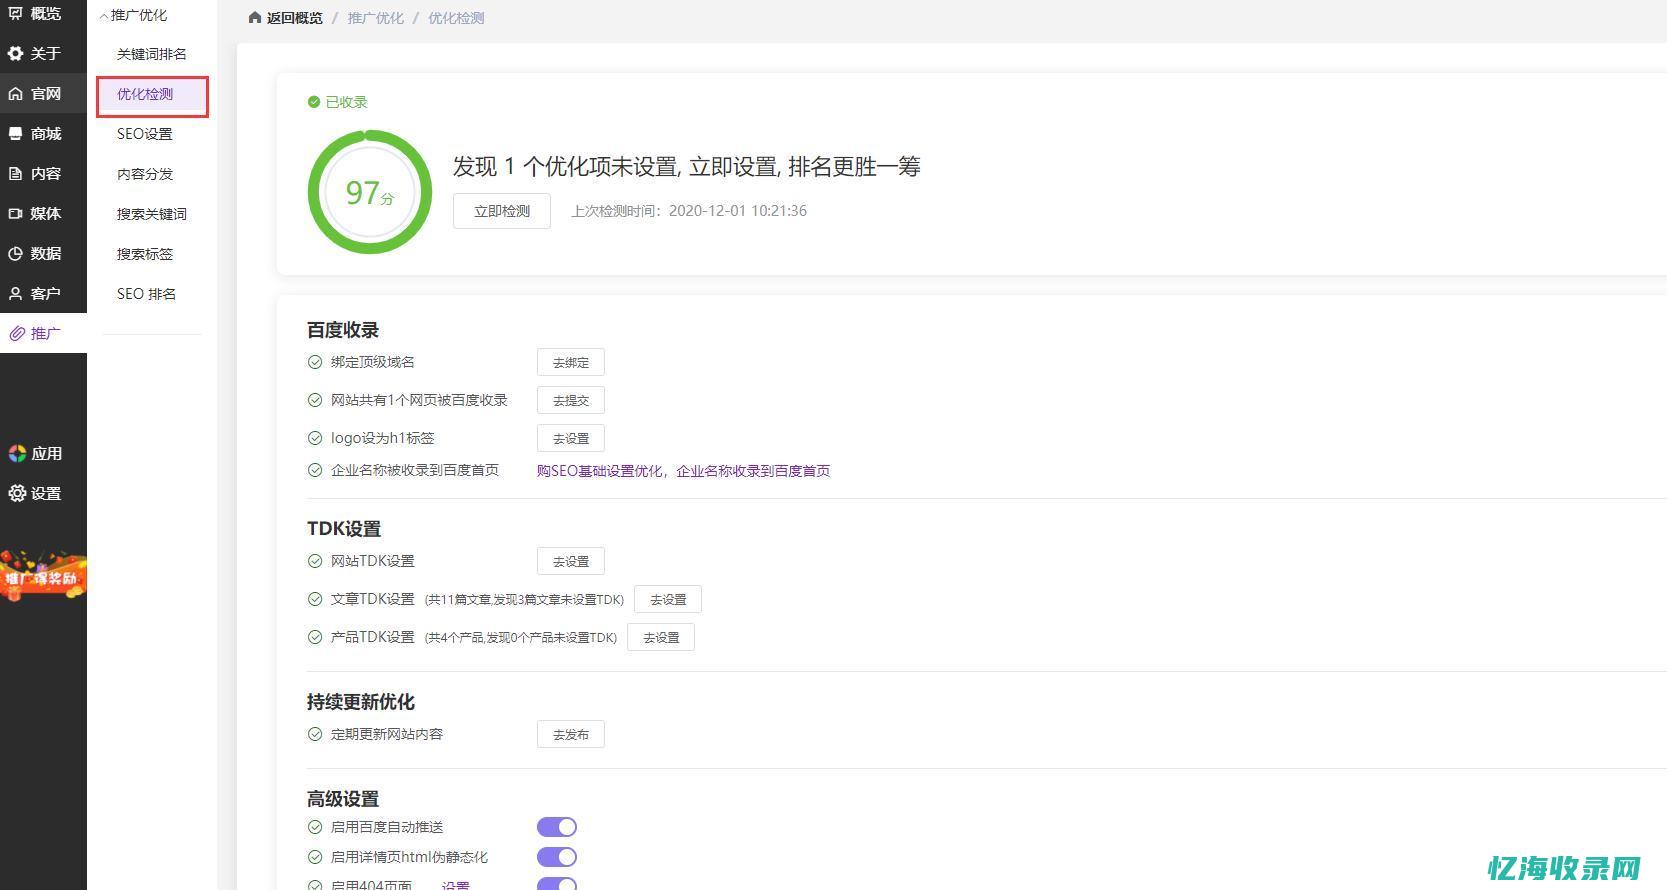Click the 上次检测时间 2020-12-01 10:21:36 text
This screenshot has height=890, width=1667.
tap(689, 211)
